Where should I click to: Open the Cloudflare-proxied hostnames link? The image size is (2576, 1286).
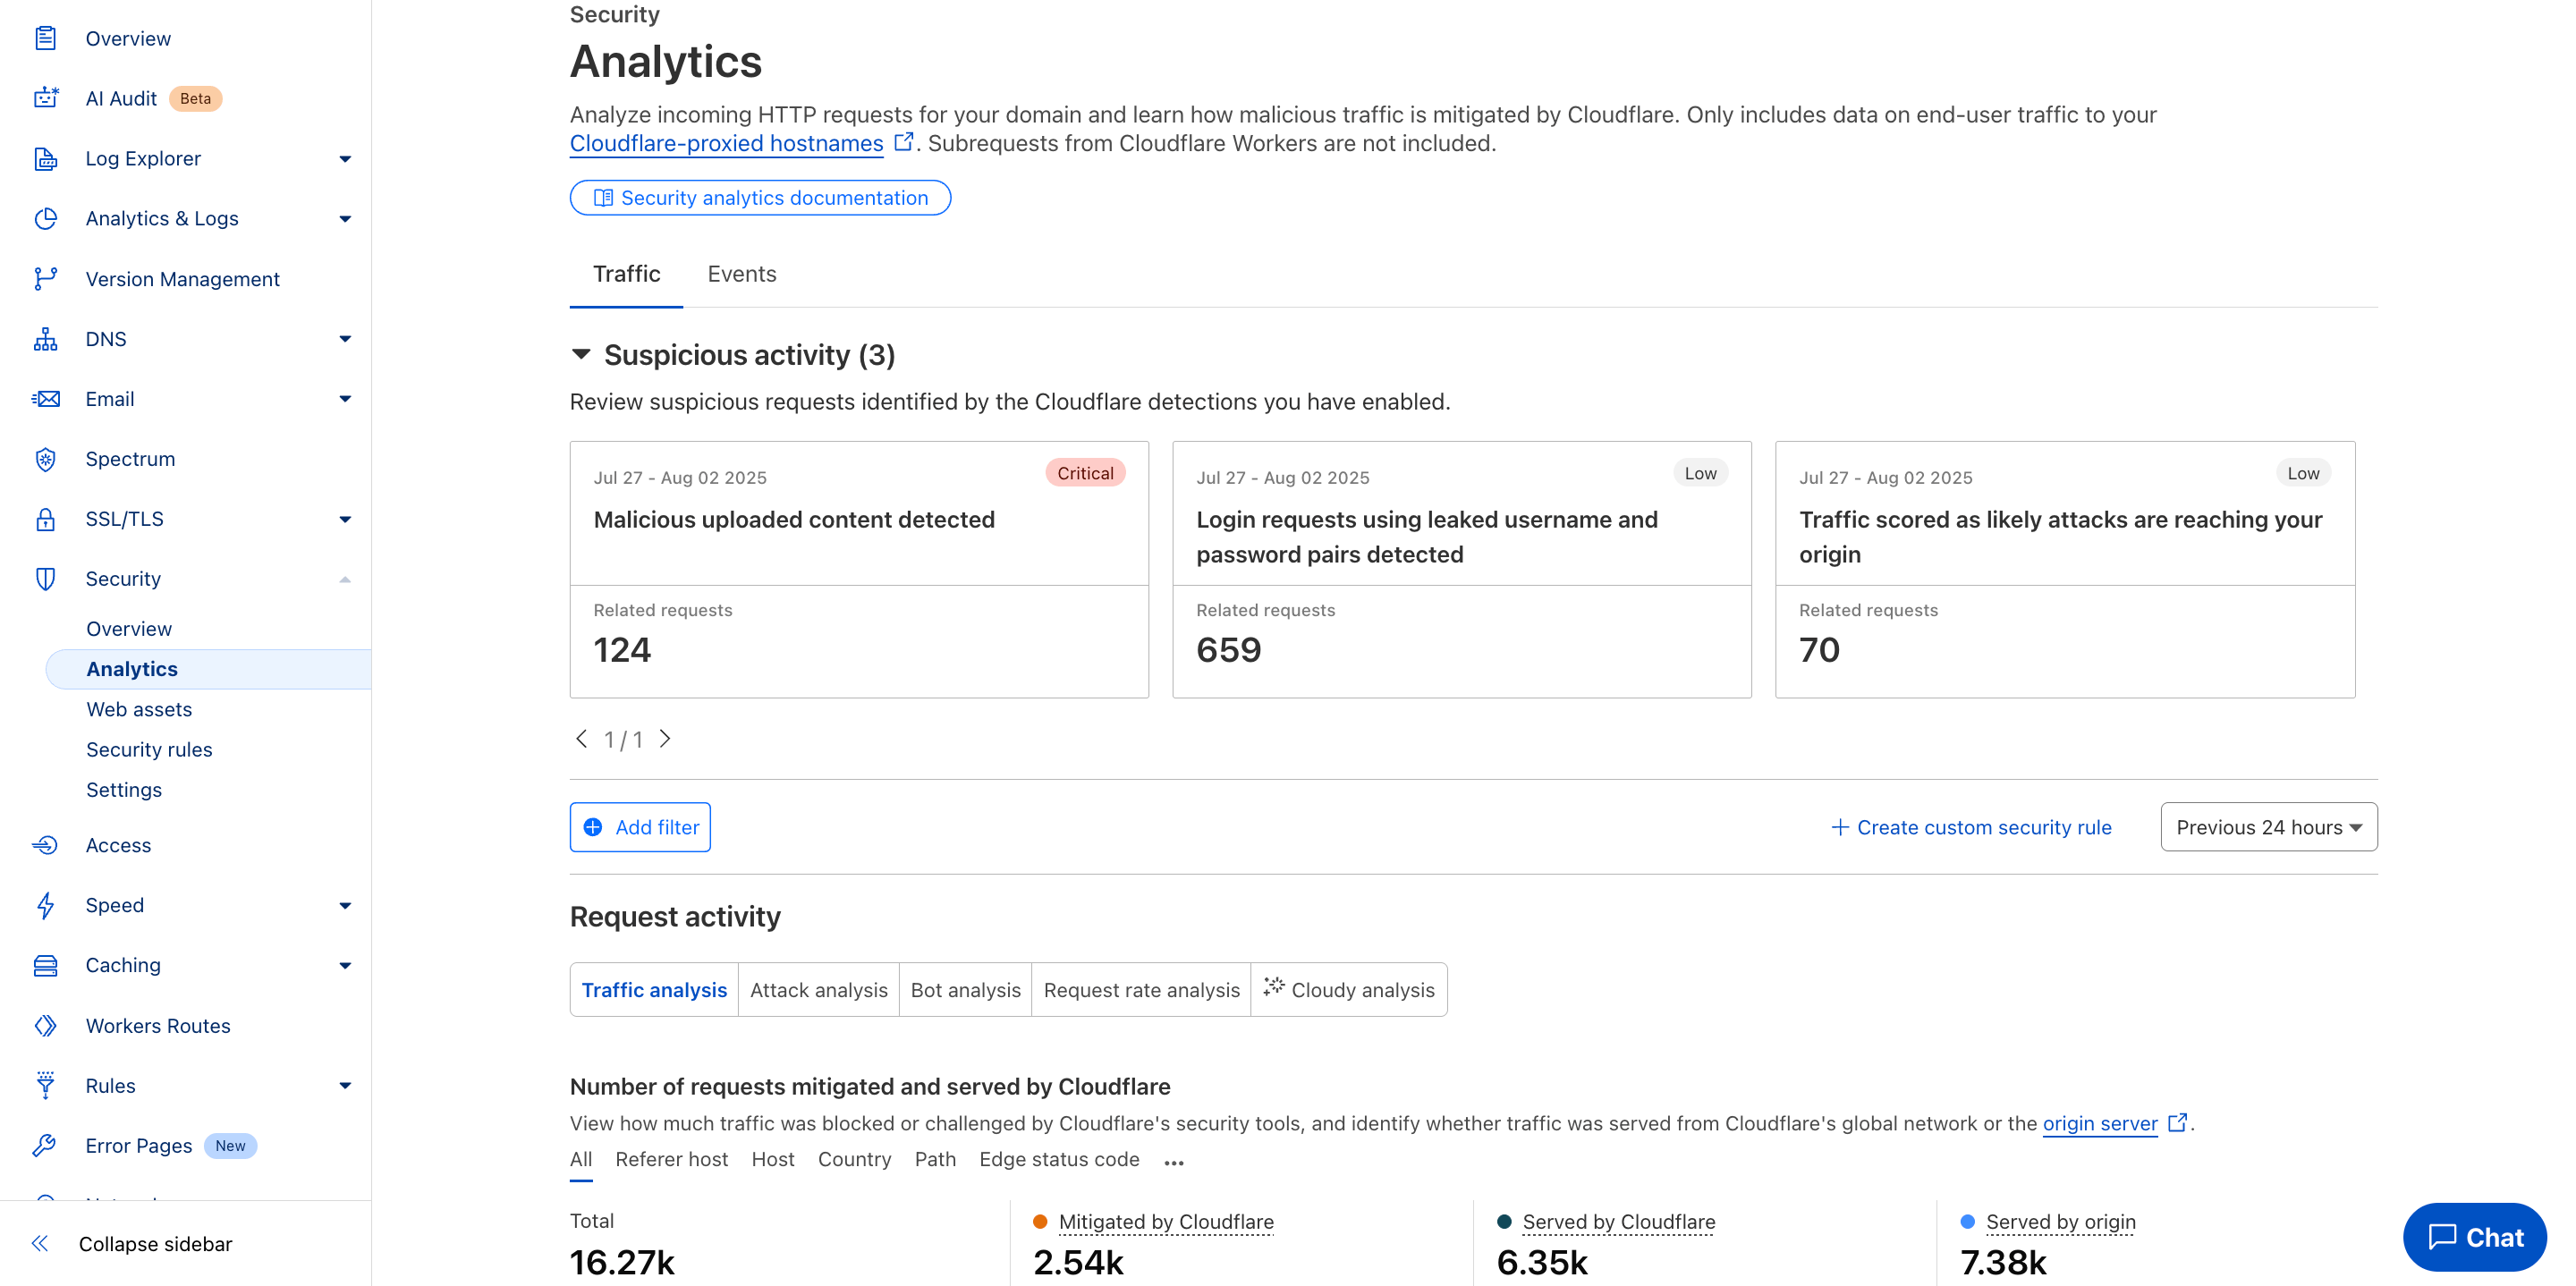[x=724, y=143]
